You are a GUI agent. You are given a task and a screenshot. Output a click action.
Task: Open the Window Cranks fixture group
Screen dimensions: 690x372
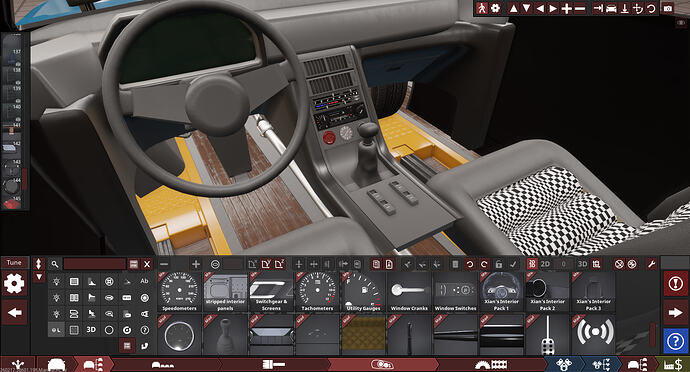click(x=409, y=292)
